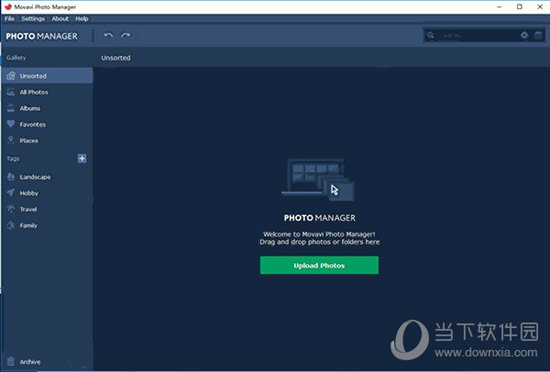The image size is (550, 372).
Task: Click the calendar icon beside search
Action: 538,35
